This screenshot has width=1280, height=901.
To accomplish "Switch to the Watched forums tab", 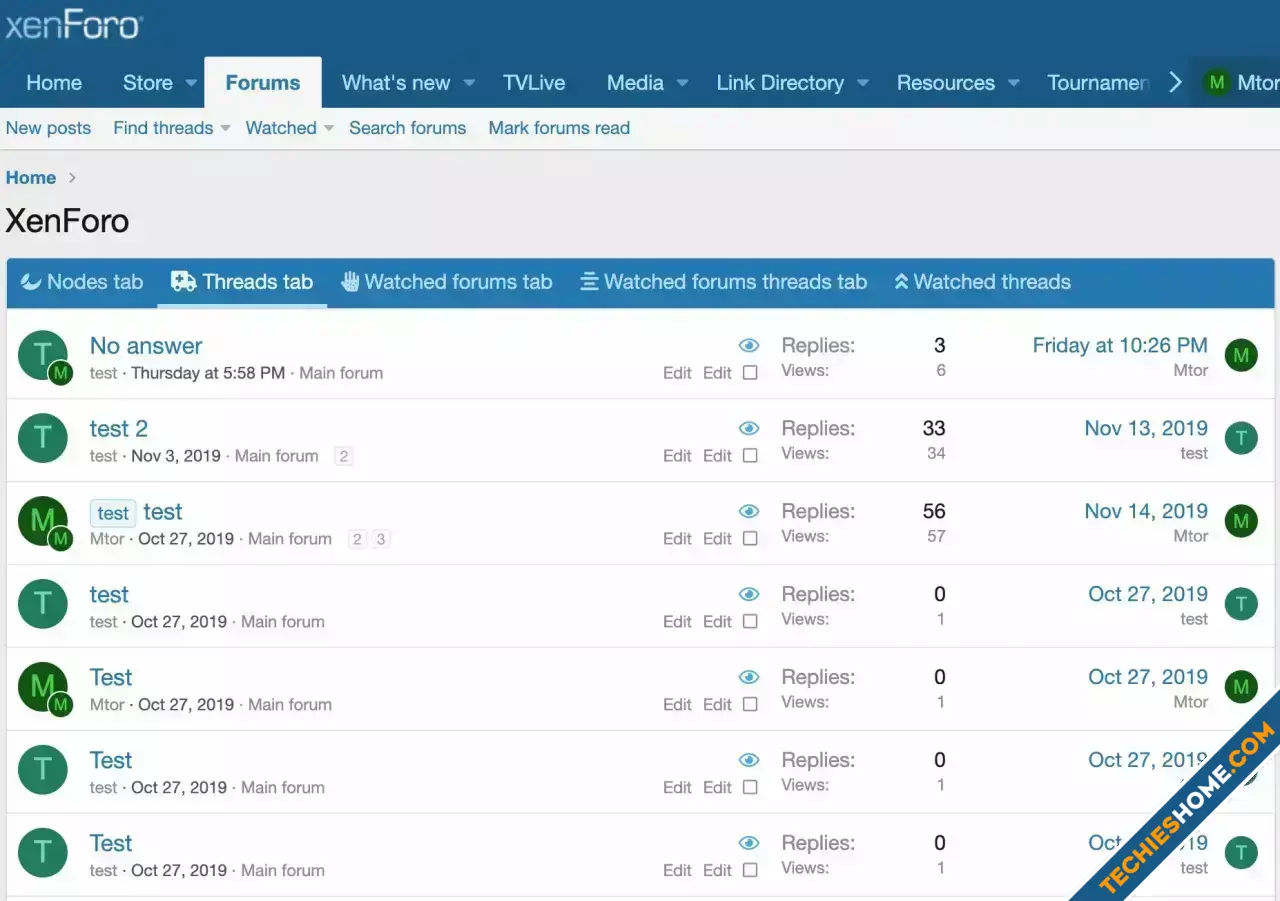I will [x=446, y=282].
